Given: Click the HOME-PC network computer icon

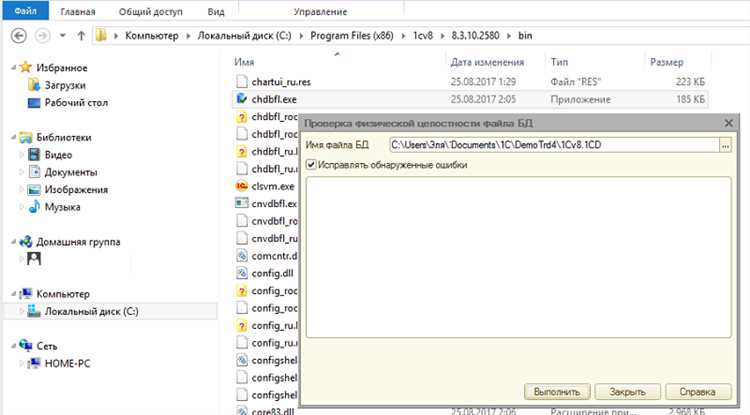Looking at the screenshot, I should pos(34,363).
